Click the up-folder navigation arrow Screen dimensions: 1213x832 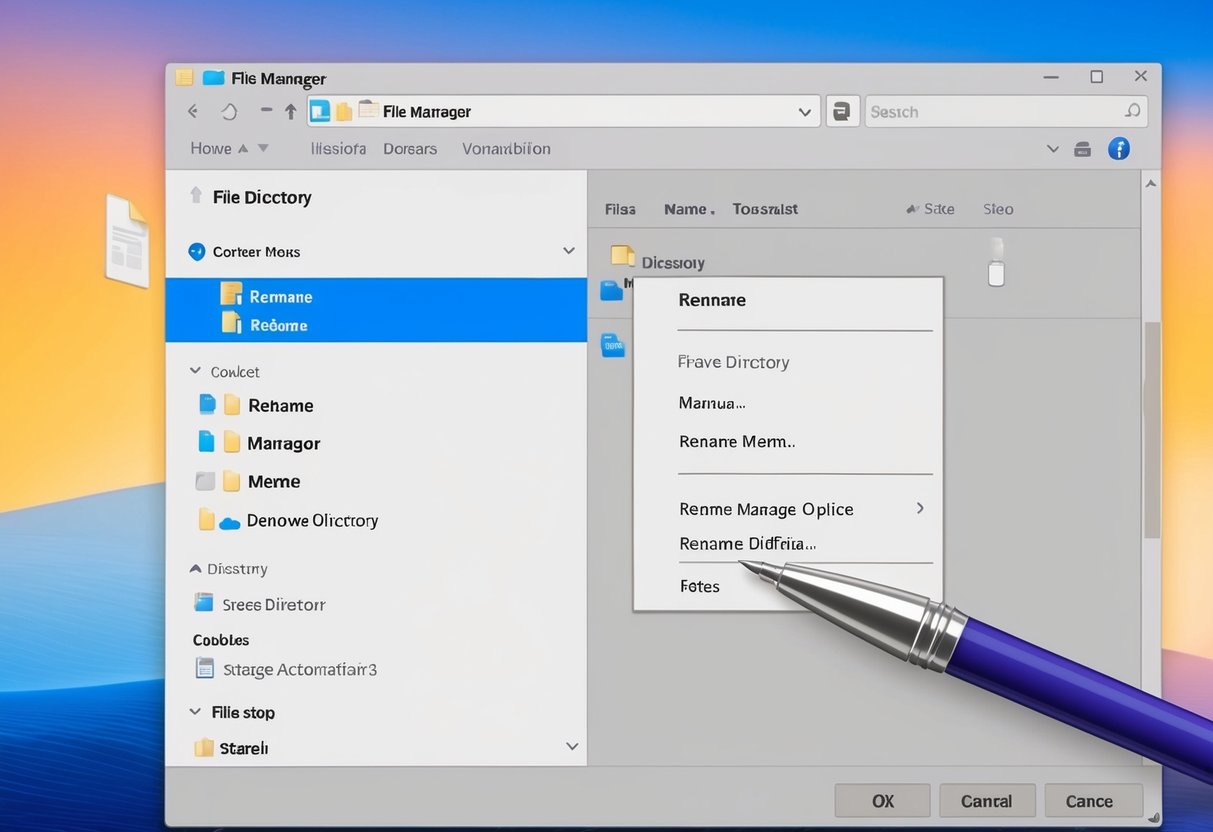[x=290, y=111]
